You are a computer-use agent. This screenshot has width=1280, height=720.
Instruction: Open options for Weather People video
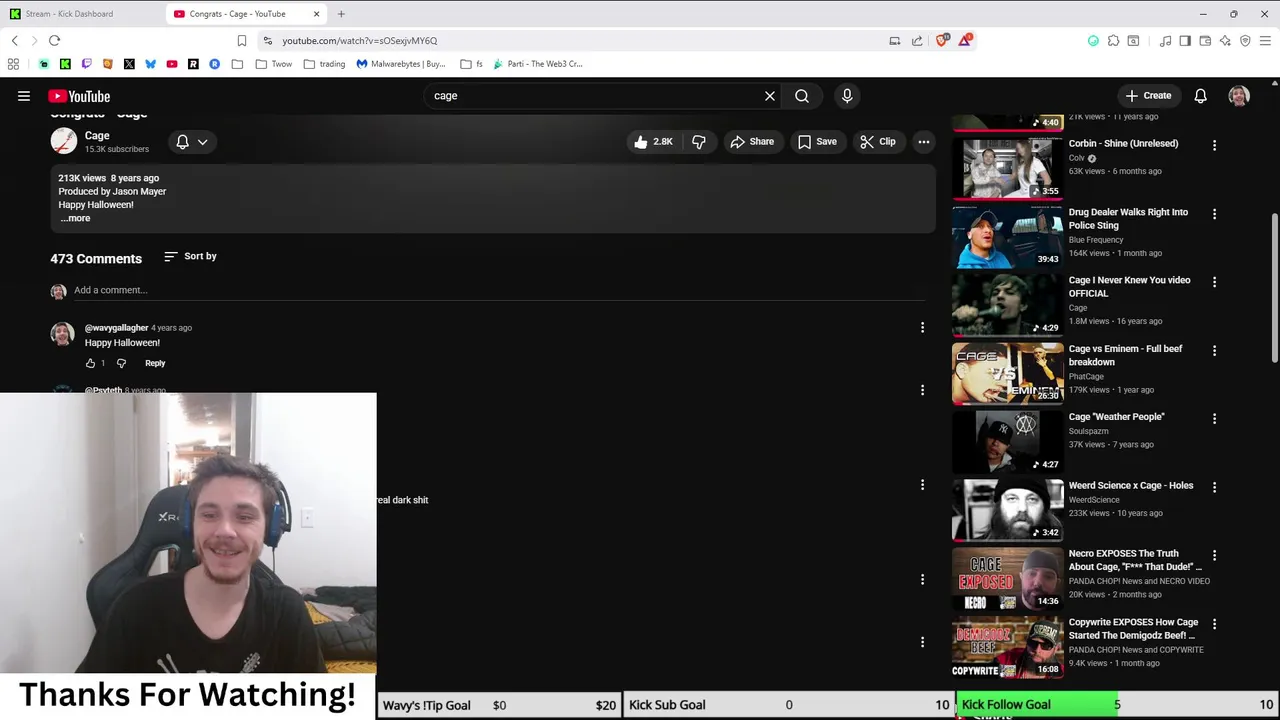(x=1214, y=419)
